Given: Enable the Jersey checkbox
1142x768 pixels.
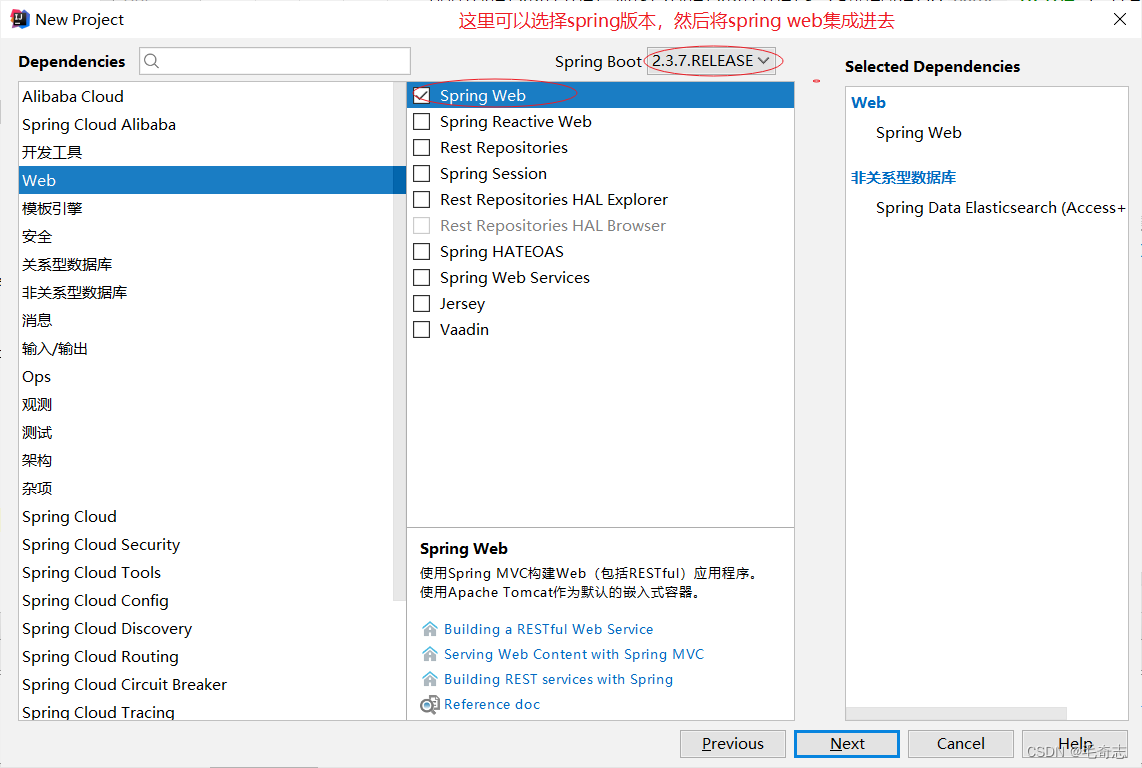Looking at the screenshot, I should pos(422,304).
